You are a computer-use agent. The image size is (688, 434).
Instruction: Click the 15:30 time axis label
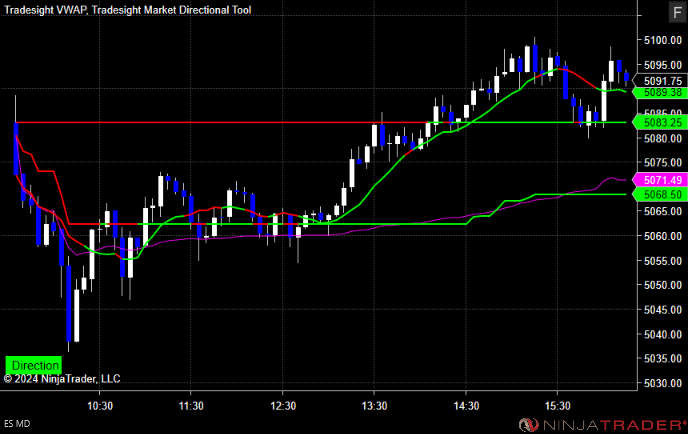tap(558, 406)
